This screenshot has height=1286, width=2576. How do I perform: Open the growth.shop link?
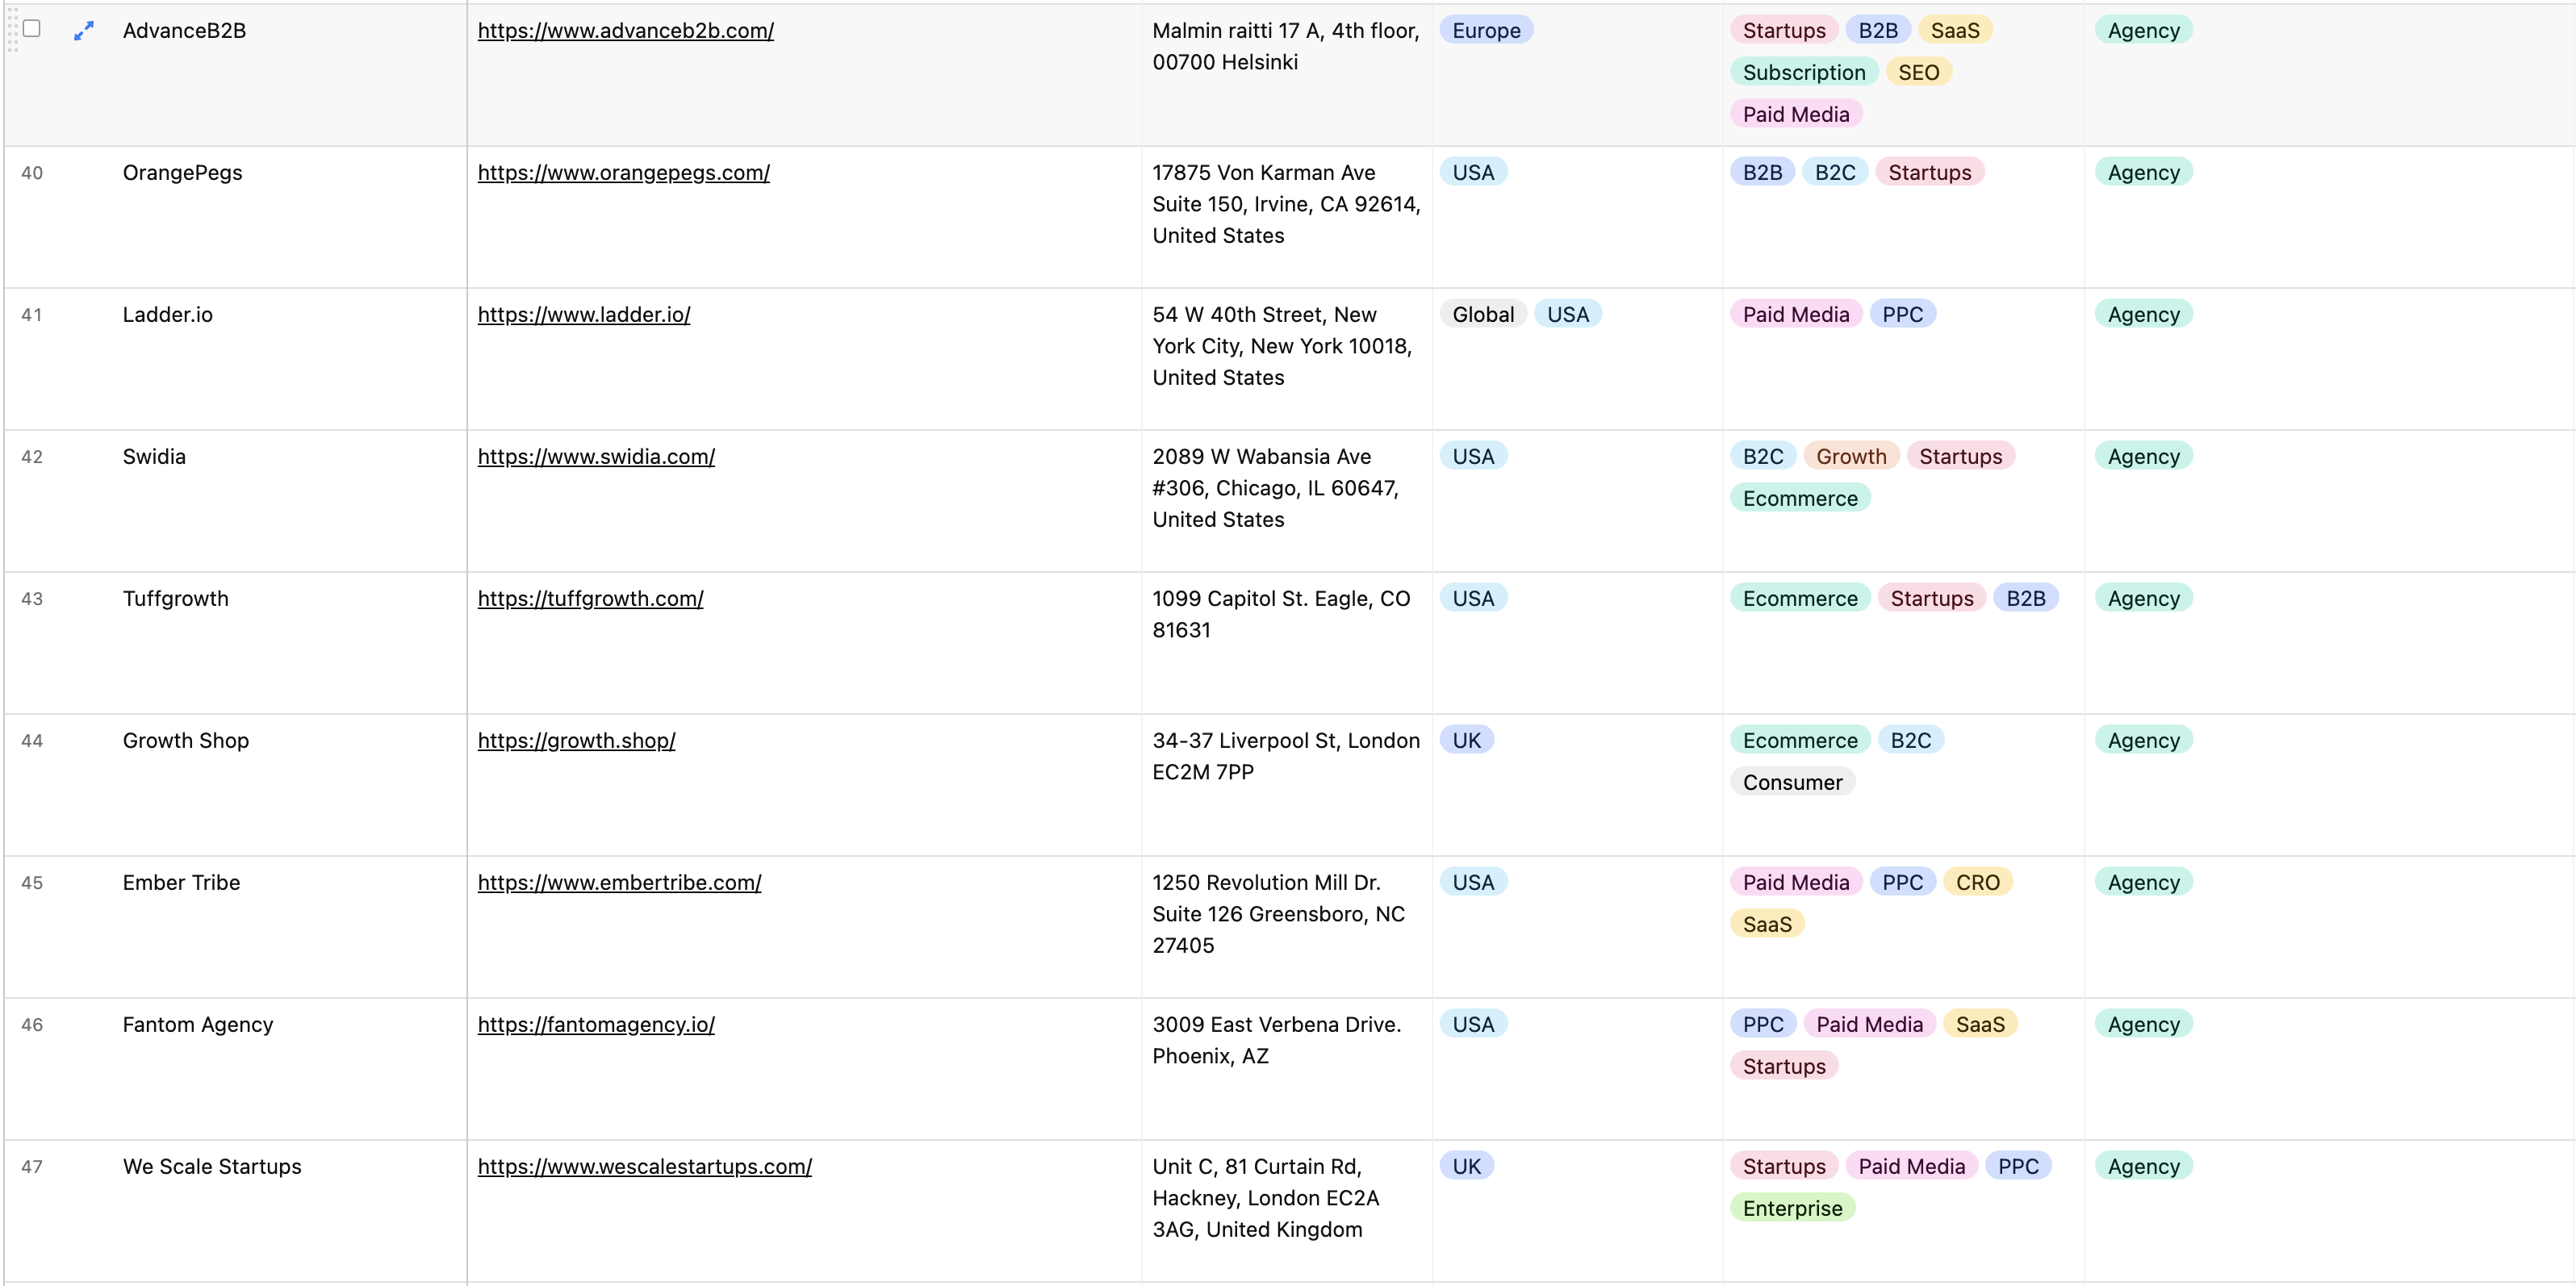(576, 740)
